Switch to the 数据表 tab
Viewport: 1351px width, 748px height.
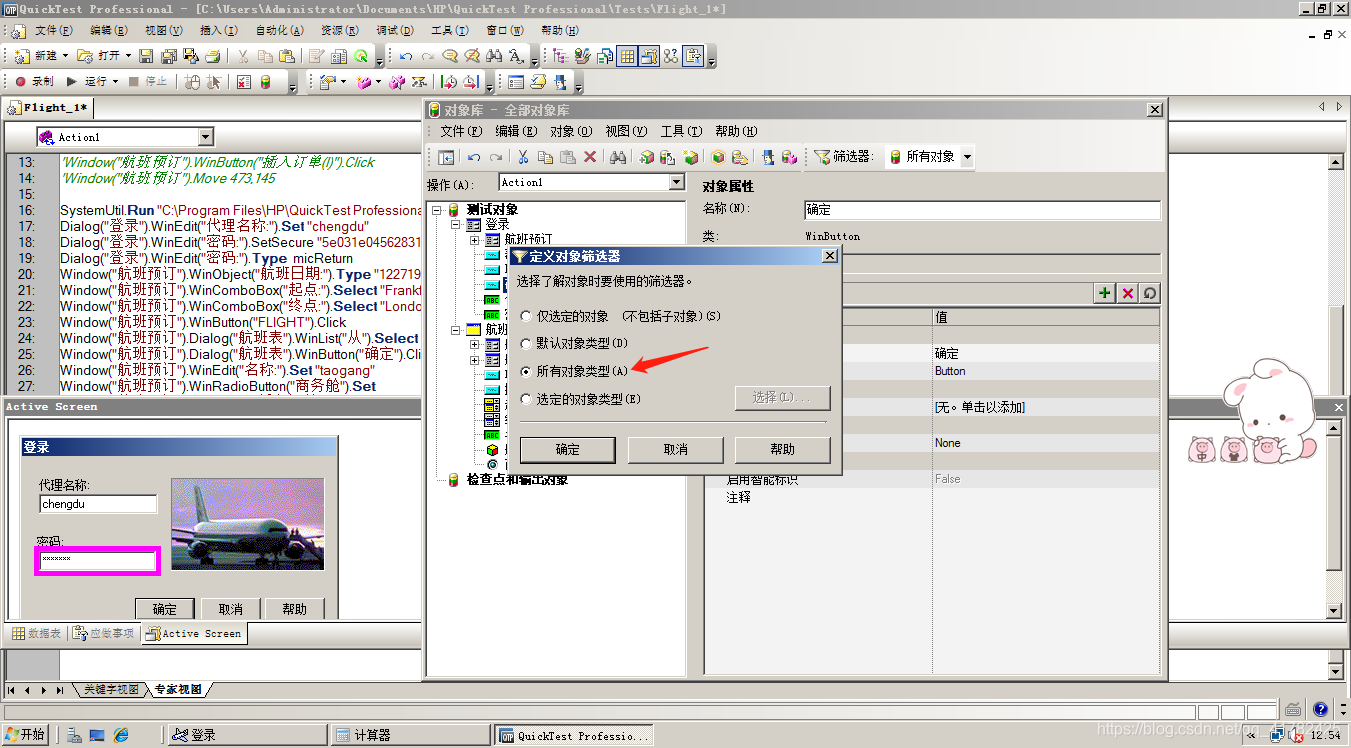[x=36, y=633]
